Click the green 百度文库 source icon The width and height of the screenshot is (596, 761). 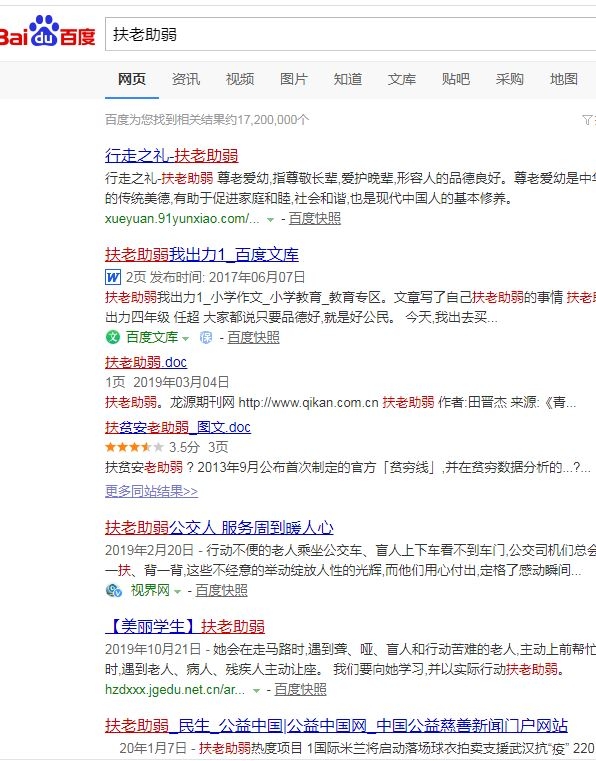[113, 337]
